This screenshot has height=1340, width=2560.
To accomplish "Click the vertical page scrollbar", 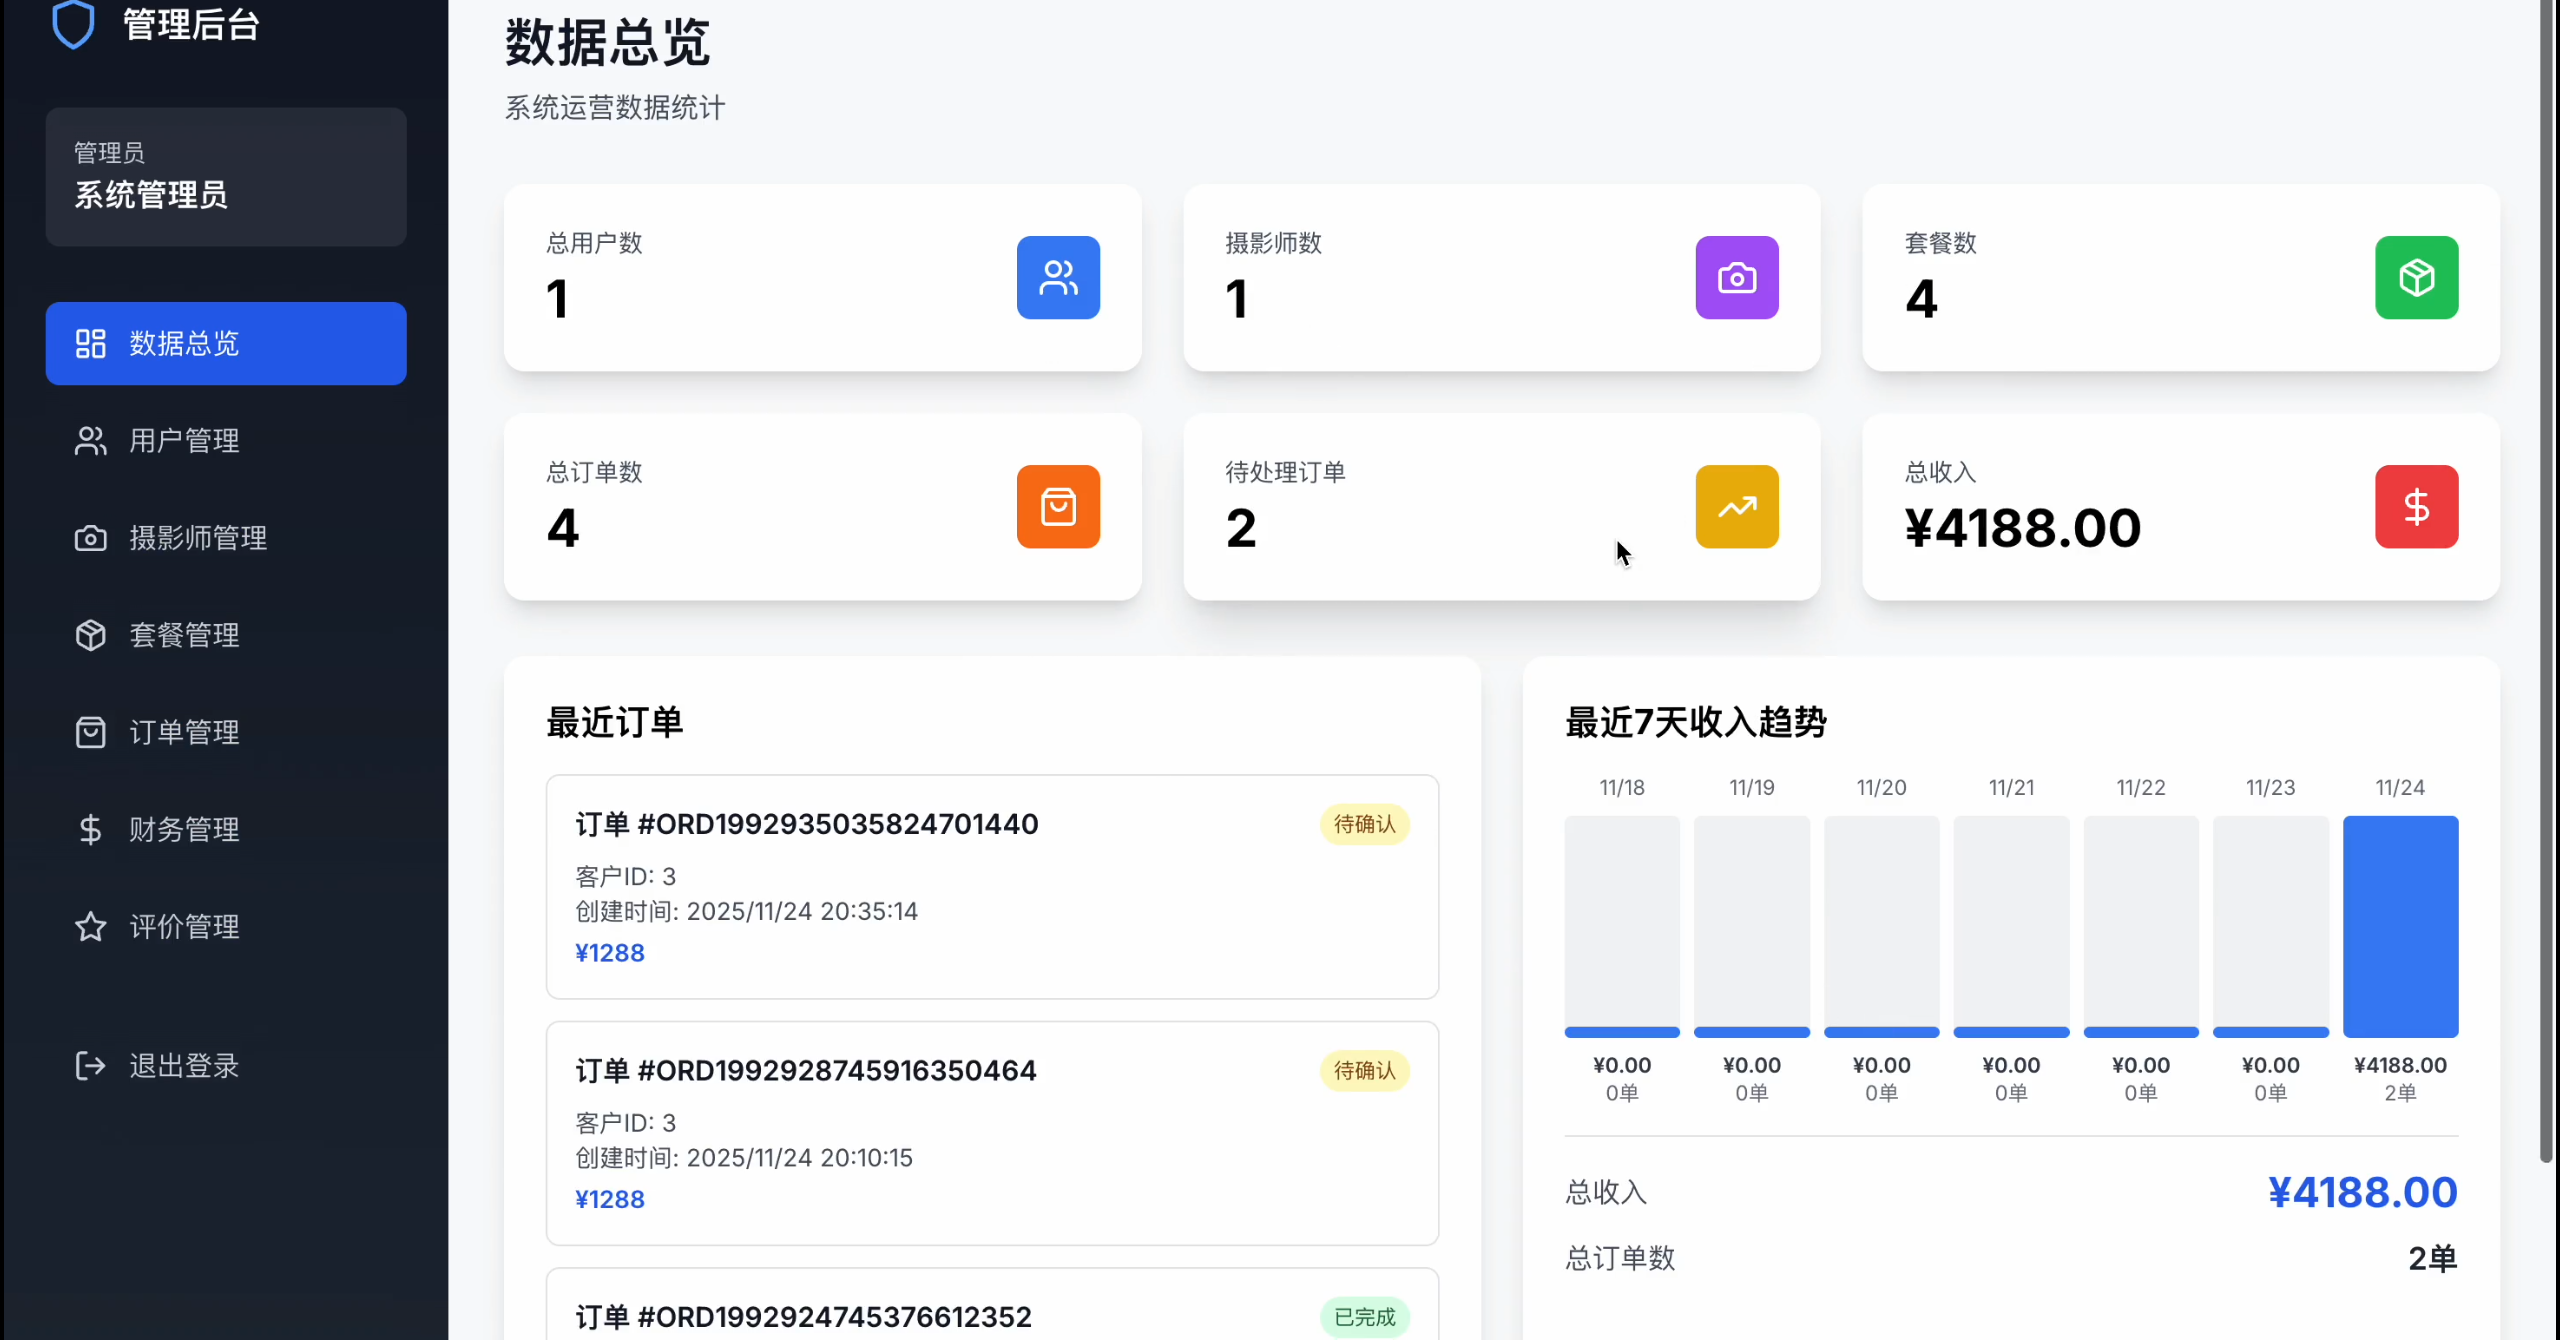I will pos(2546,580).
